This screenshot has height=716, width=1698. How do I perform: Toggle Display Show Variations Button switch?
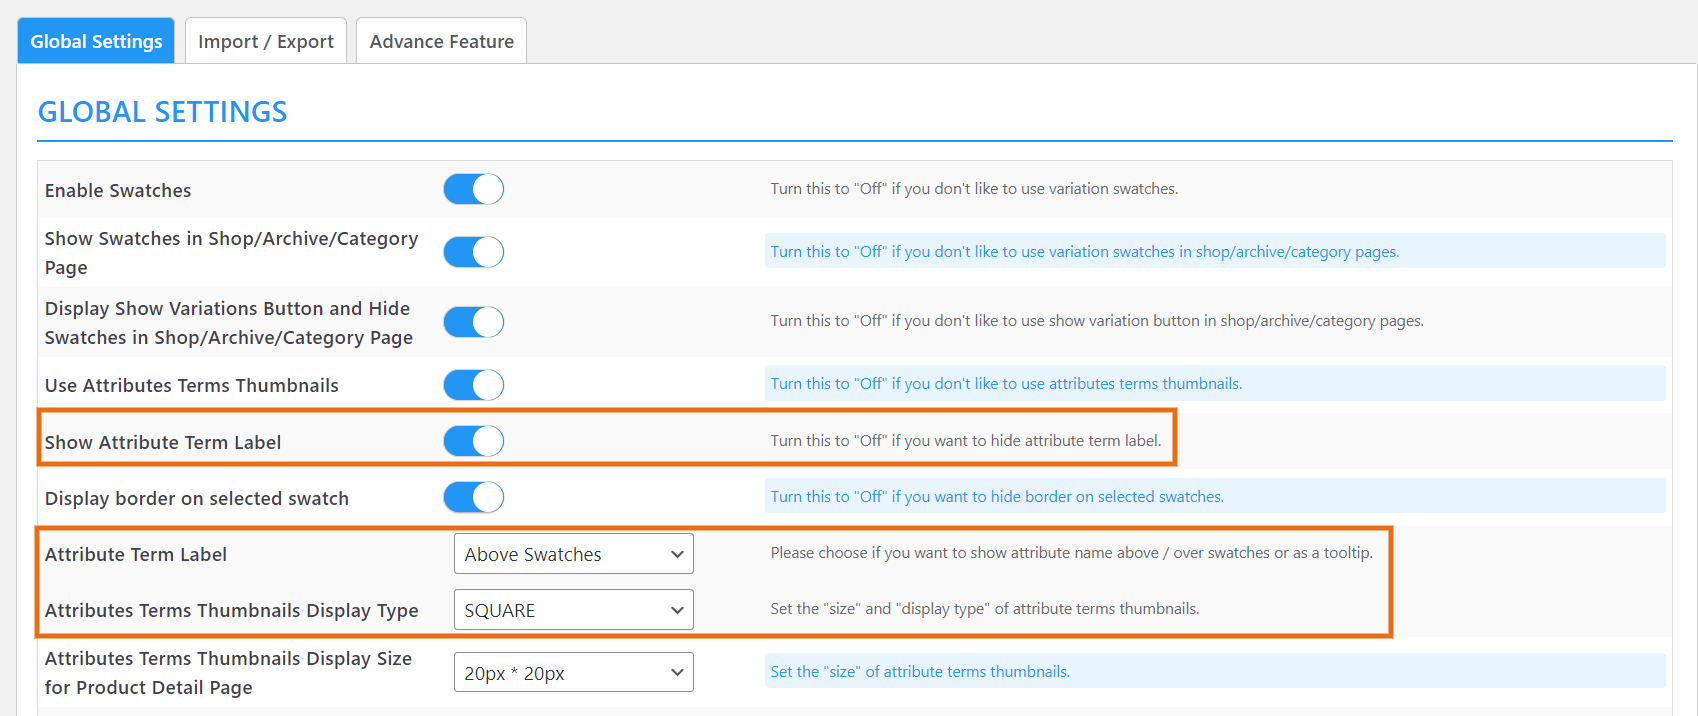(474, 322)
